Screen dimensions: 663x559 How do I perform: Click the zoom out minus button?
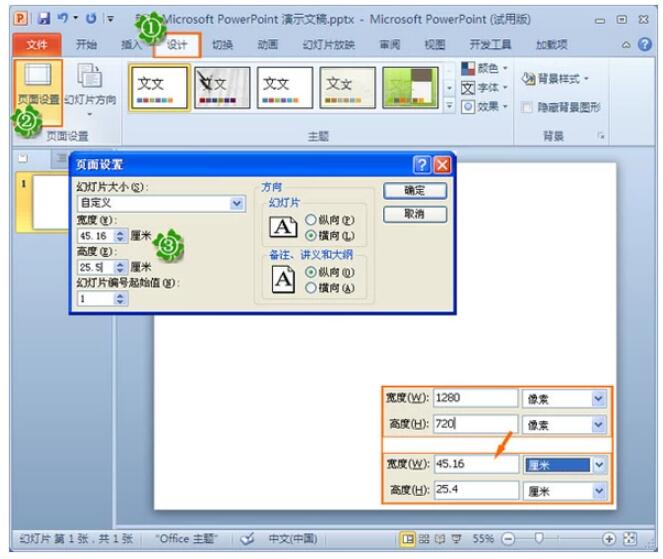[508, 538]
